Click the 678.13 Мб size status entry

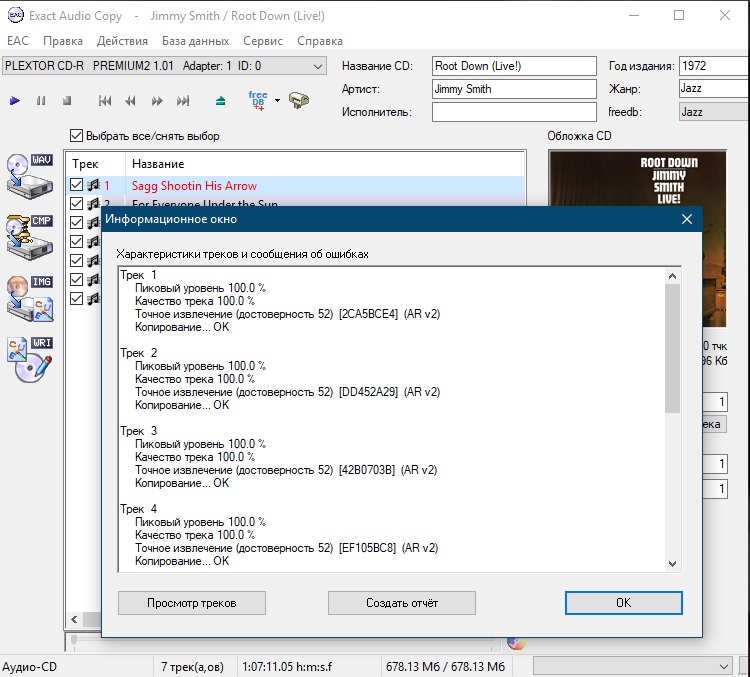[445, 666]
